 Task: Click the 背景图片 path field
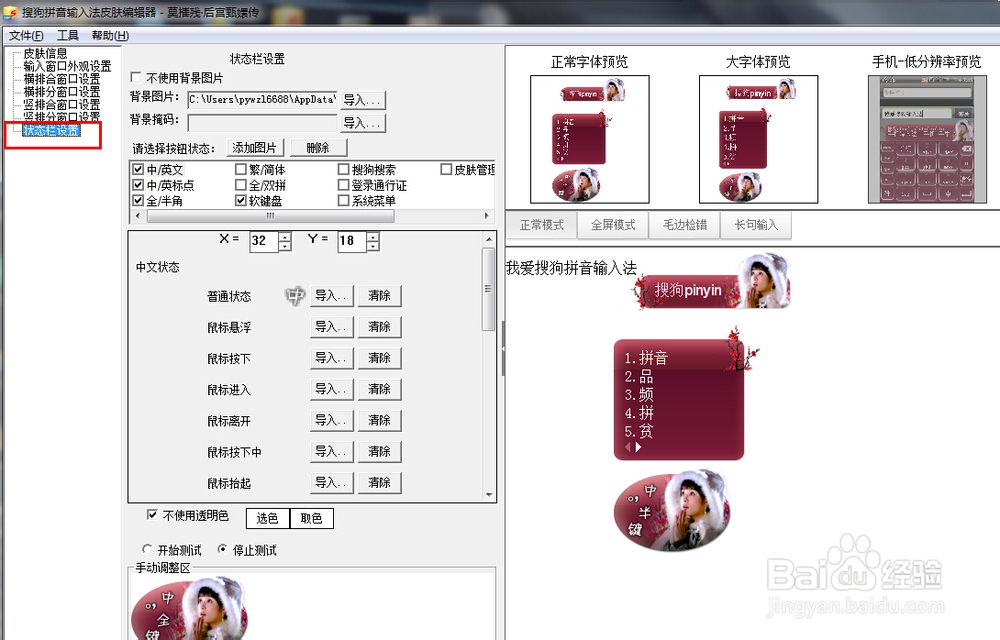pyautogui.click(x=262, y=99)
